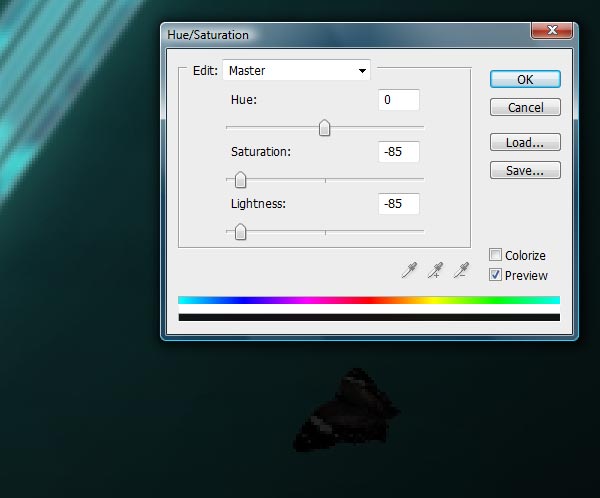Select the add-to-sample eyedropper tool
Screen dimensions: 600x498
click(435, 270)
